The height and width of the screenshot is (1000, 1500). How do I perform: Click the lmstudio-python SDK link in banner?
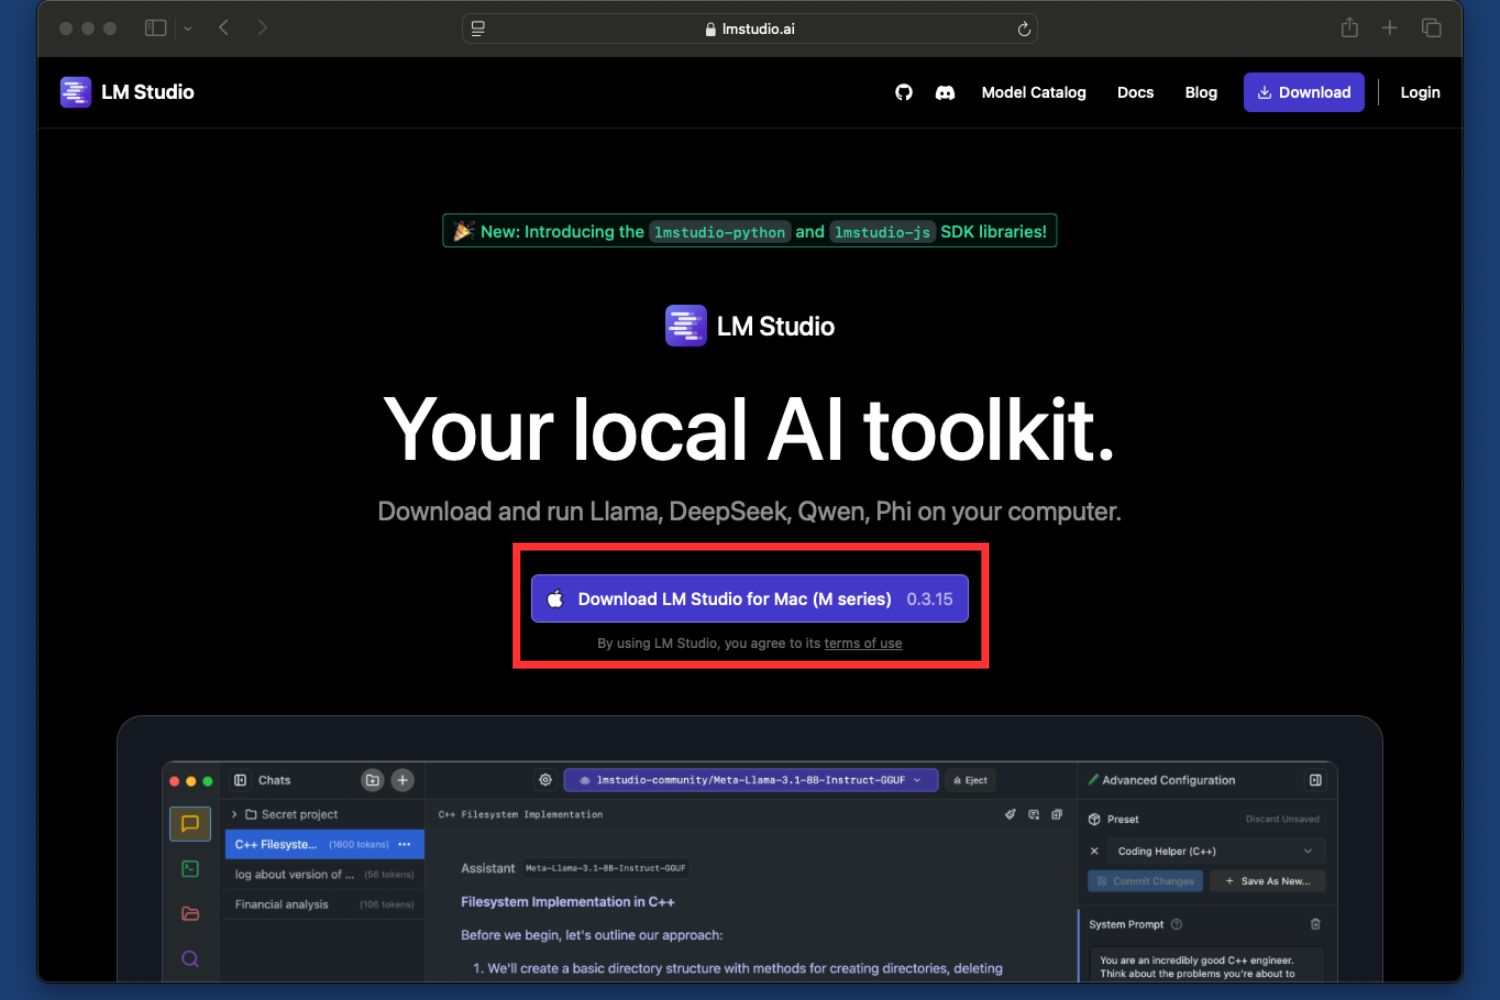720,232
